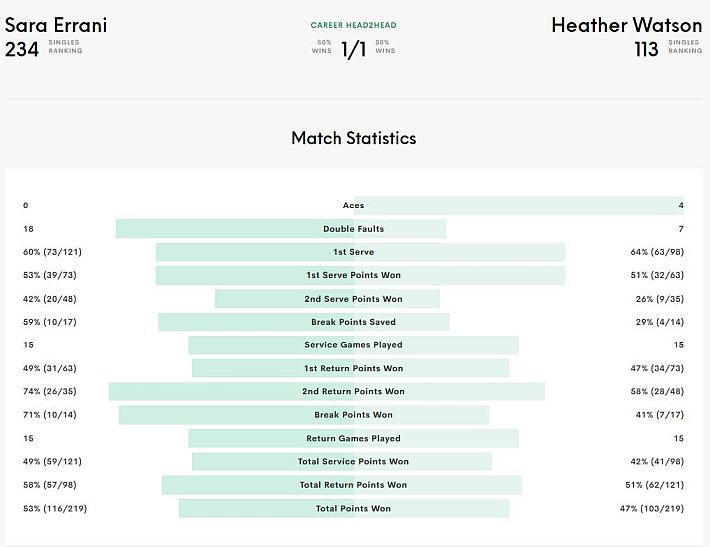Image resolution: width=710 pixels, height=547 pixels.
Task: Click Sara Errani's 234 singles ranking
Action: 22,49
